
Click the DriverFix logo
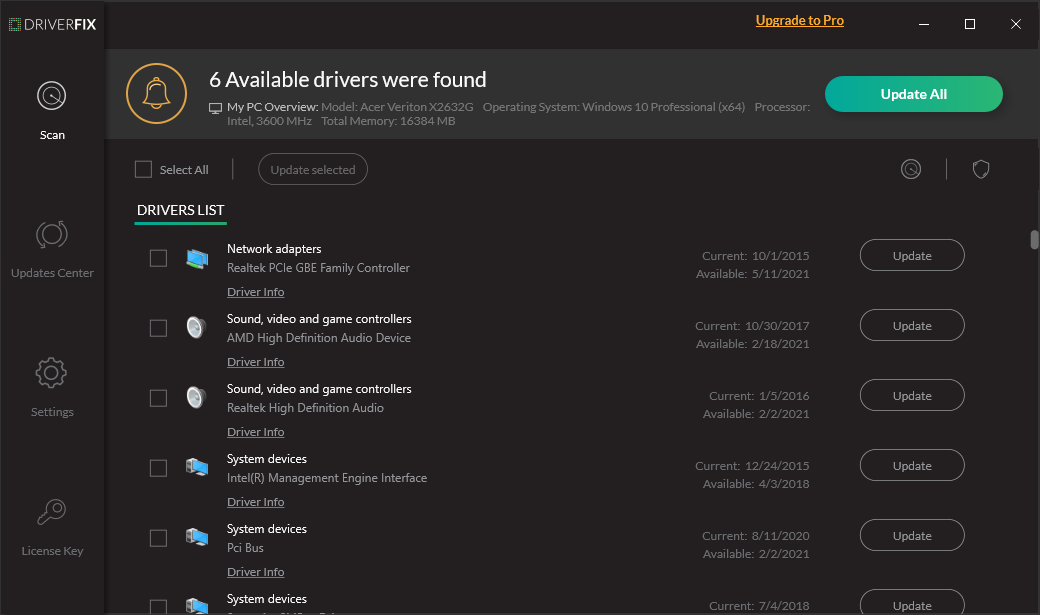(x=54, y=24)
